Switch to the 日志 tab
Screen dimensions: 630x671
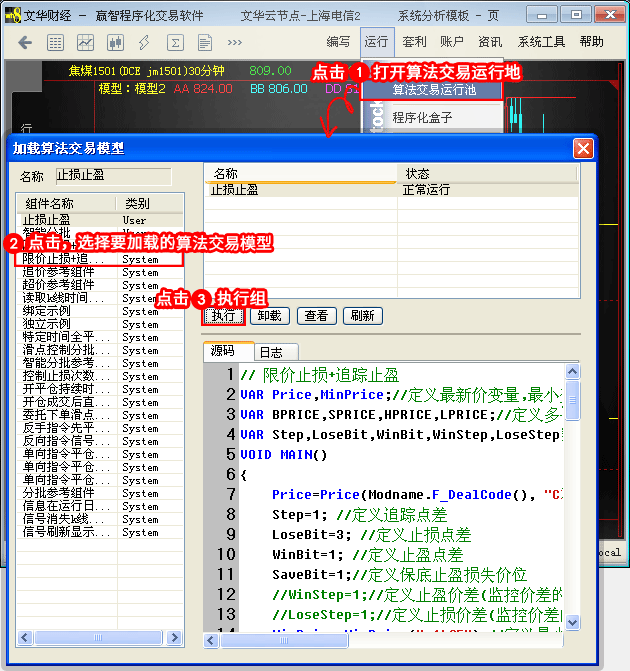(x=270, y=352)
